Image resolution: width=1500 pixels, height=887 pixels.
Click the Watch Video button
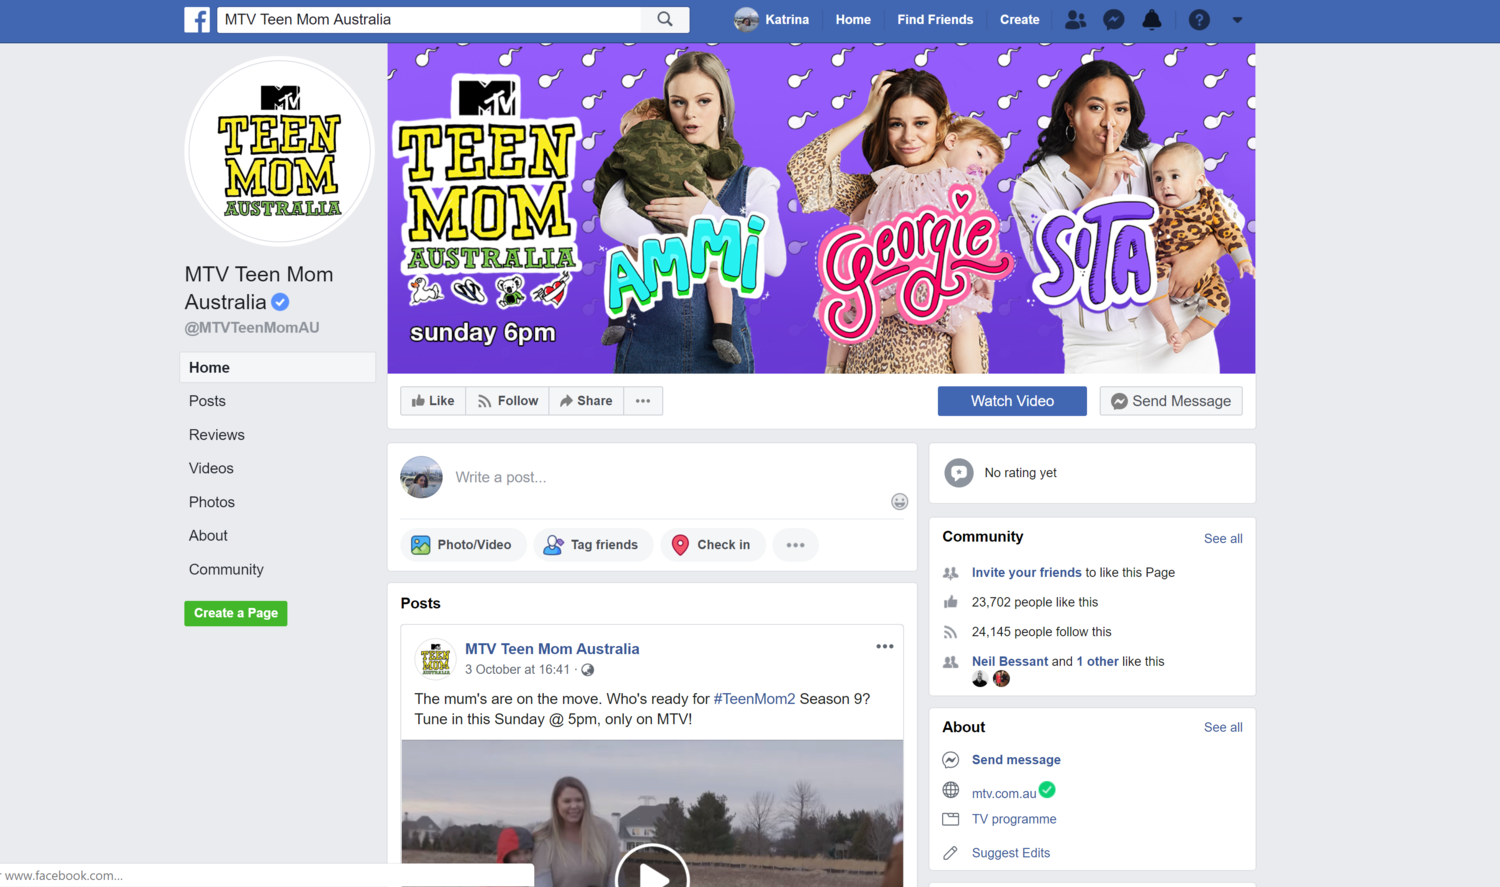[x=1012, y=401]
